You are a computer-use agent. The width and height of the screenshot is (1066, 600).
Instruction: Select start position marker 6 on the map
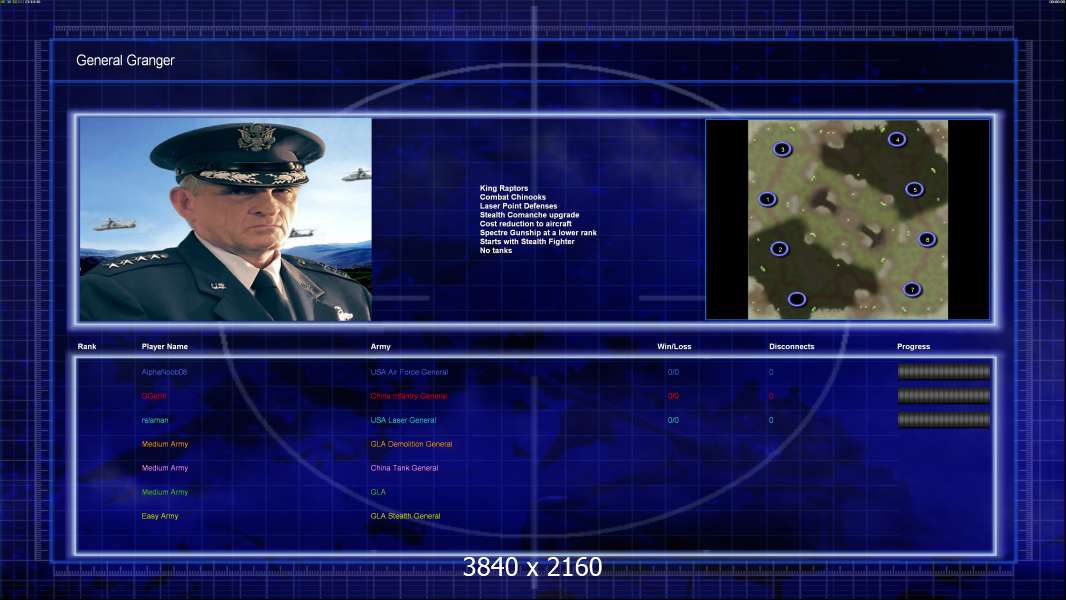927,239
